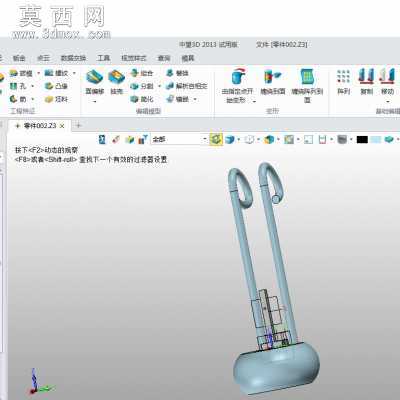Image resolution: width=400 pixels, height=400 pixels.
Task: Click the rounded base of the 3D model
Action: point(277,368)
